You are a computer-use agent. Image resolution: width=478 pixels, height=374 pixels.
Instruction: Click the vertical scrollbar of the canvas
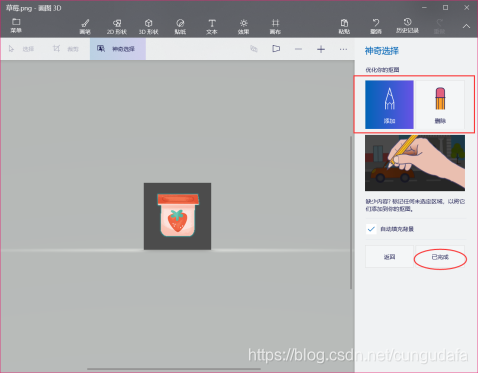coord(351,213)
